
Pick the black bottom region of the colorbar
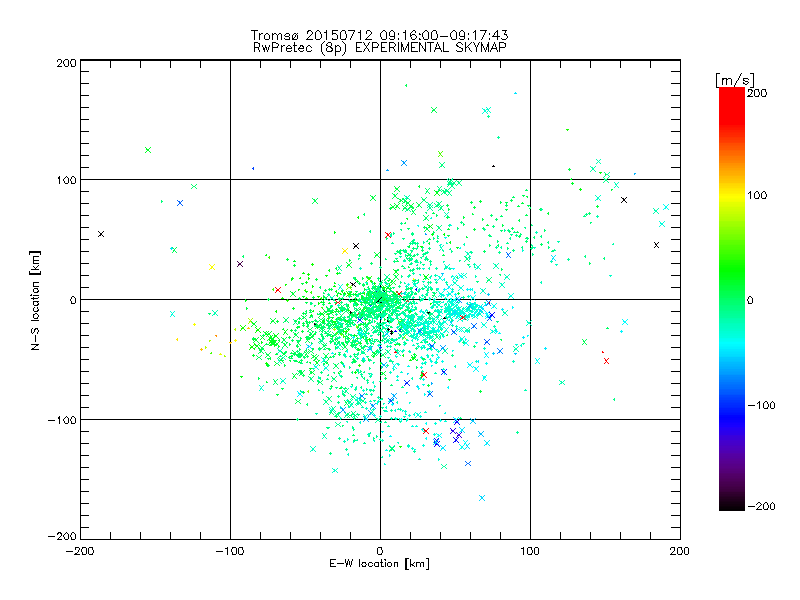pos(732,503)
